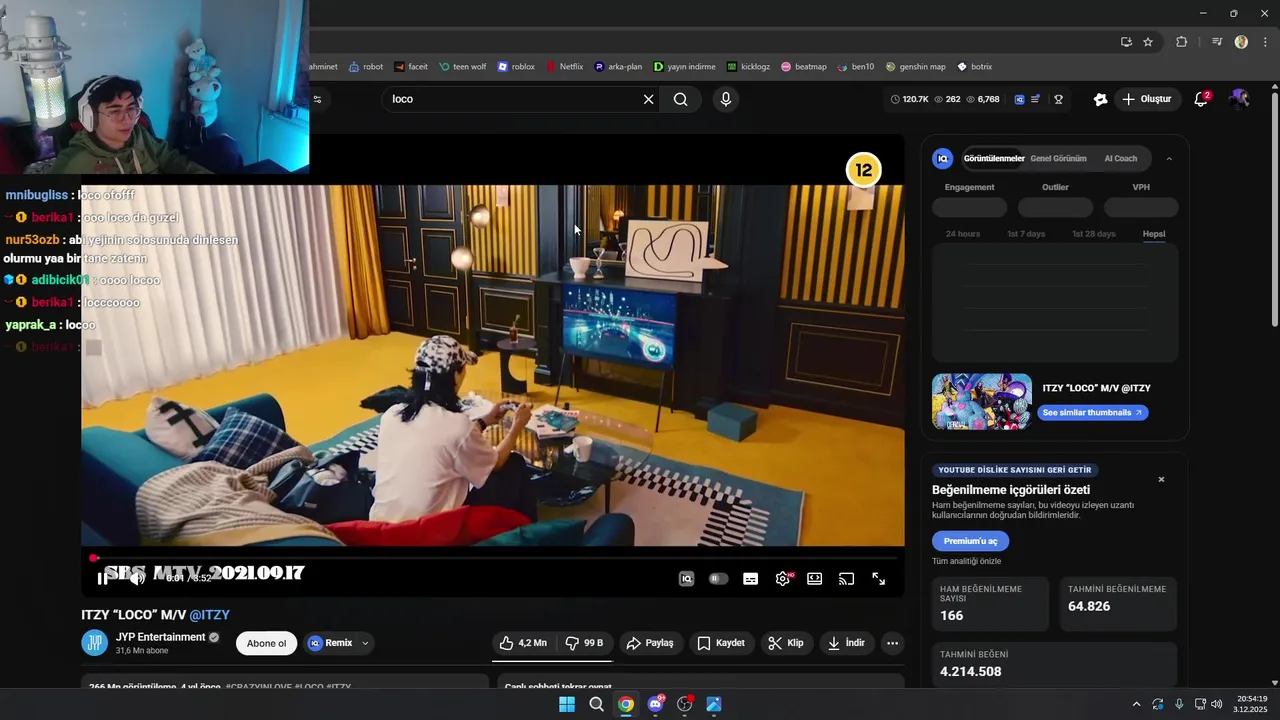Open more actions three-dot menu

click(893, 643)
